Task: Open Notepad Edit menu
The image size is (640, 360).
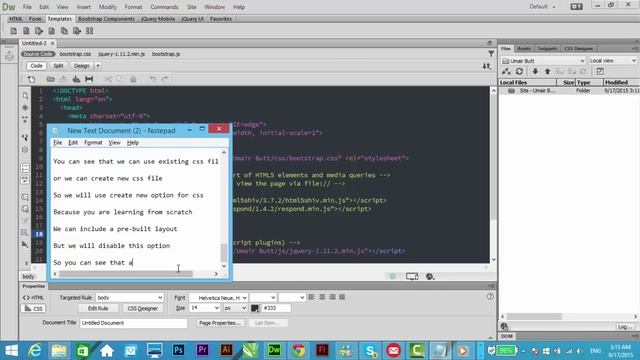Action: [73, 142]
